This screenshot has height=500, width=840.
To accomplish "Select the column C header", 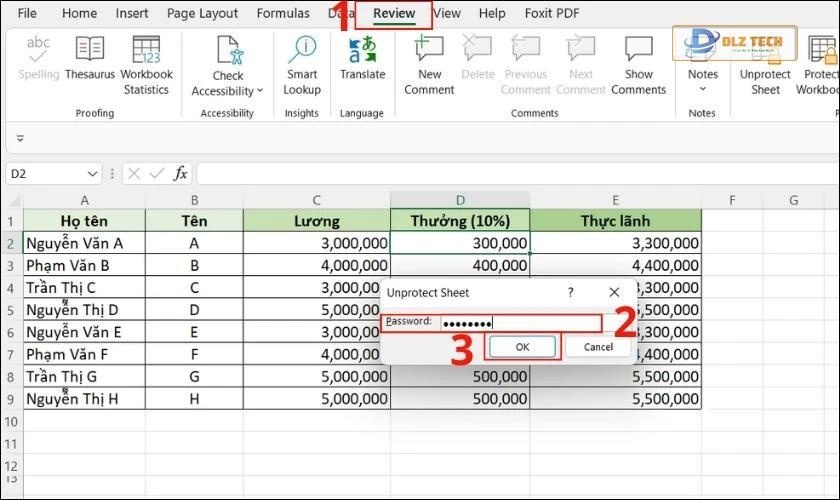I will (316, 200).
